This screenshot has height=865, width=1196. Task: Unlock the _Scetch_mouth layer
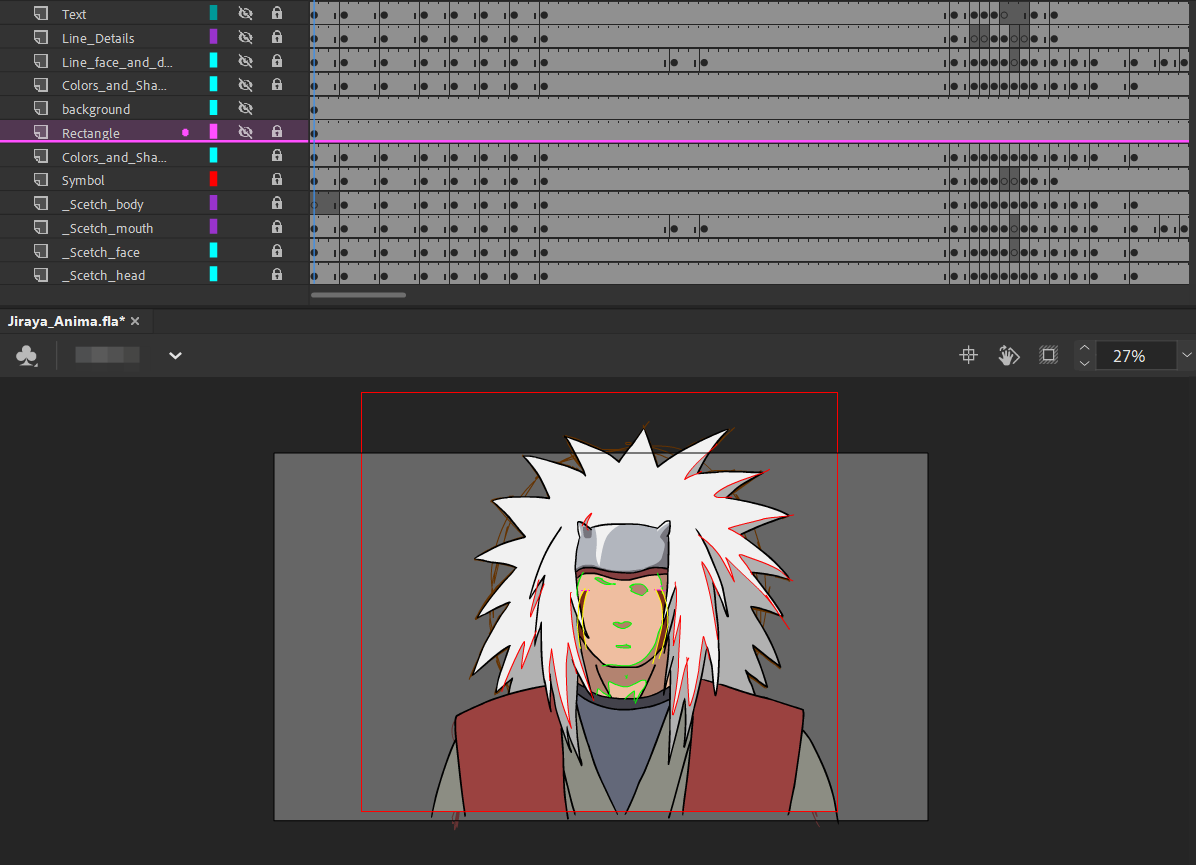pyautogui.click(x=277, y=227)
